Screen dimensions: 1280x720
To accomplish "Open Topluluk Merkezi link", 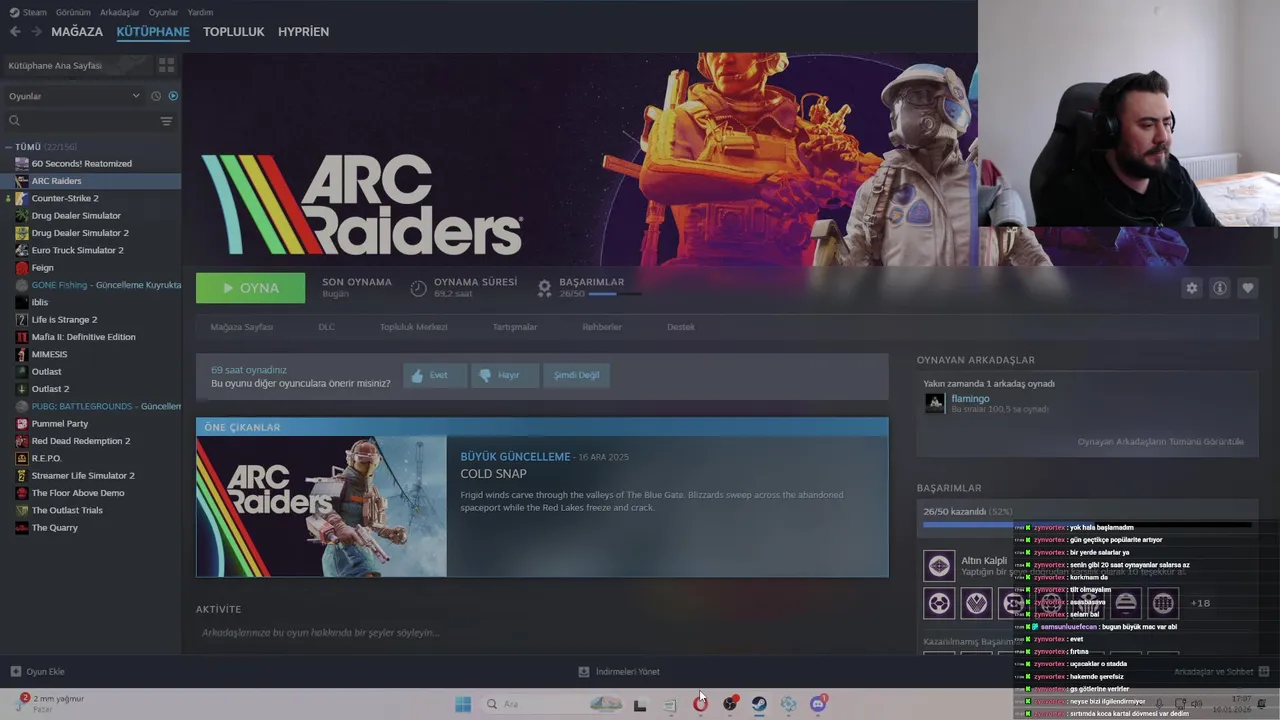I will [413, 327].
